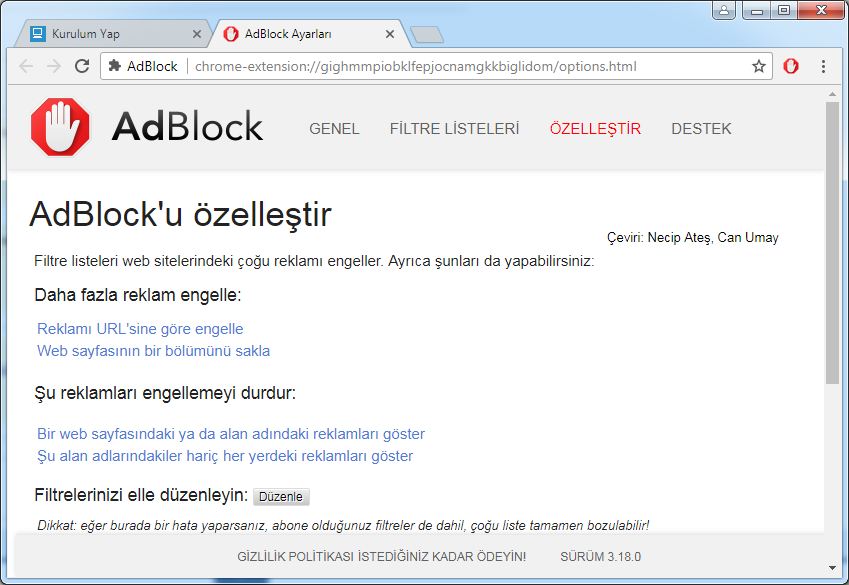Click the Chrome profile user icon
This screenshot has height=585, width=849.
(x=723, y=10)
